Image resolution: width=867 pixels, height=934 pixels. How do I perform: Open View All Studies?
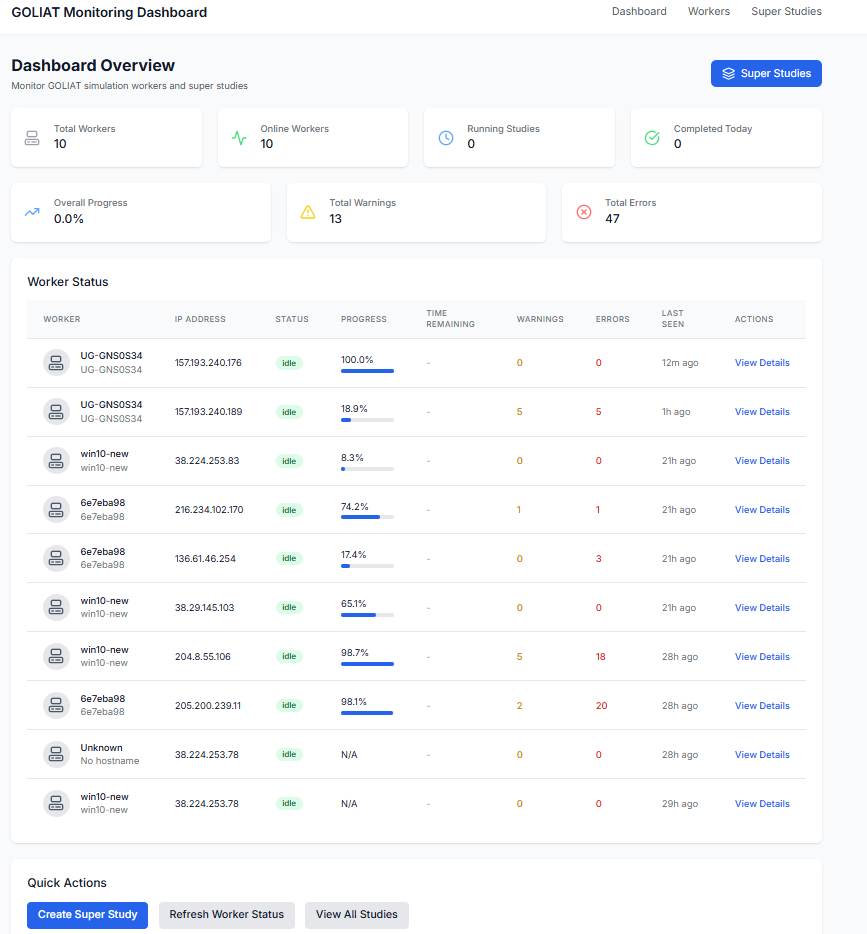pos(356,915)
